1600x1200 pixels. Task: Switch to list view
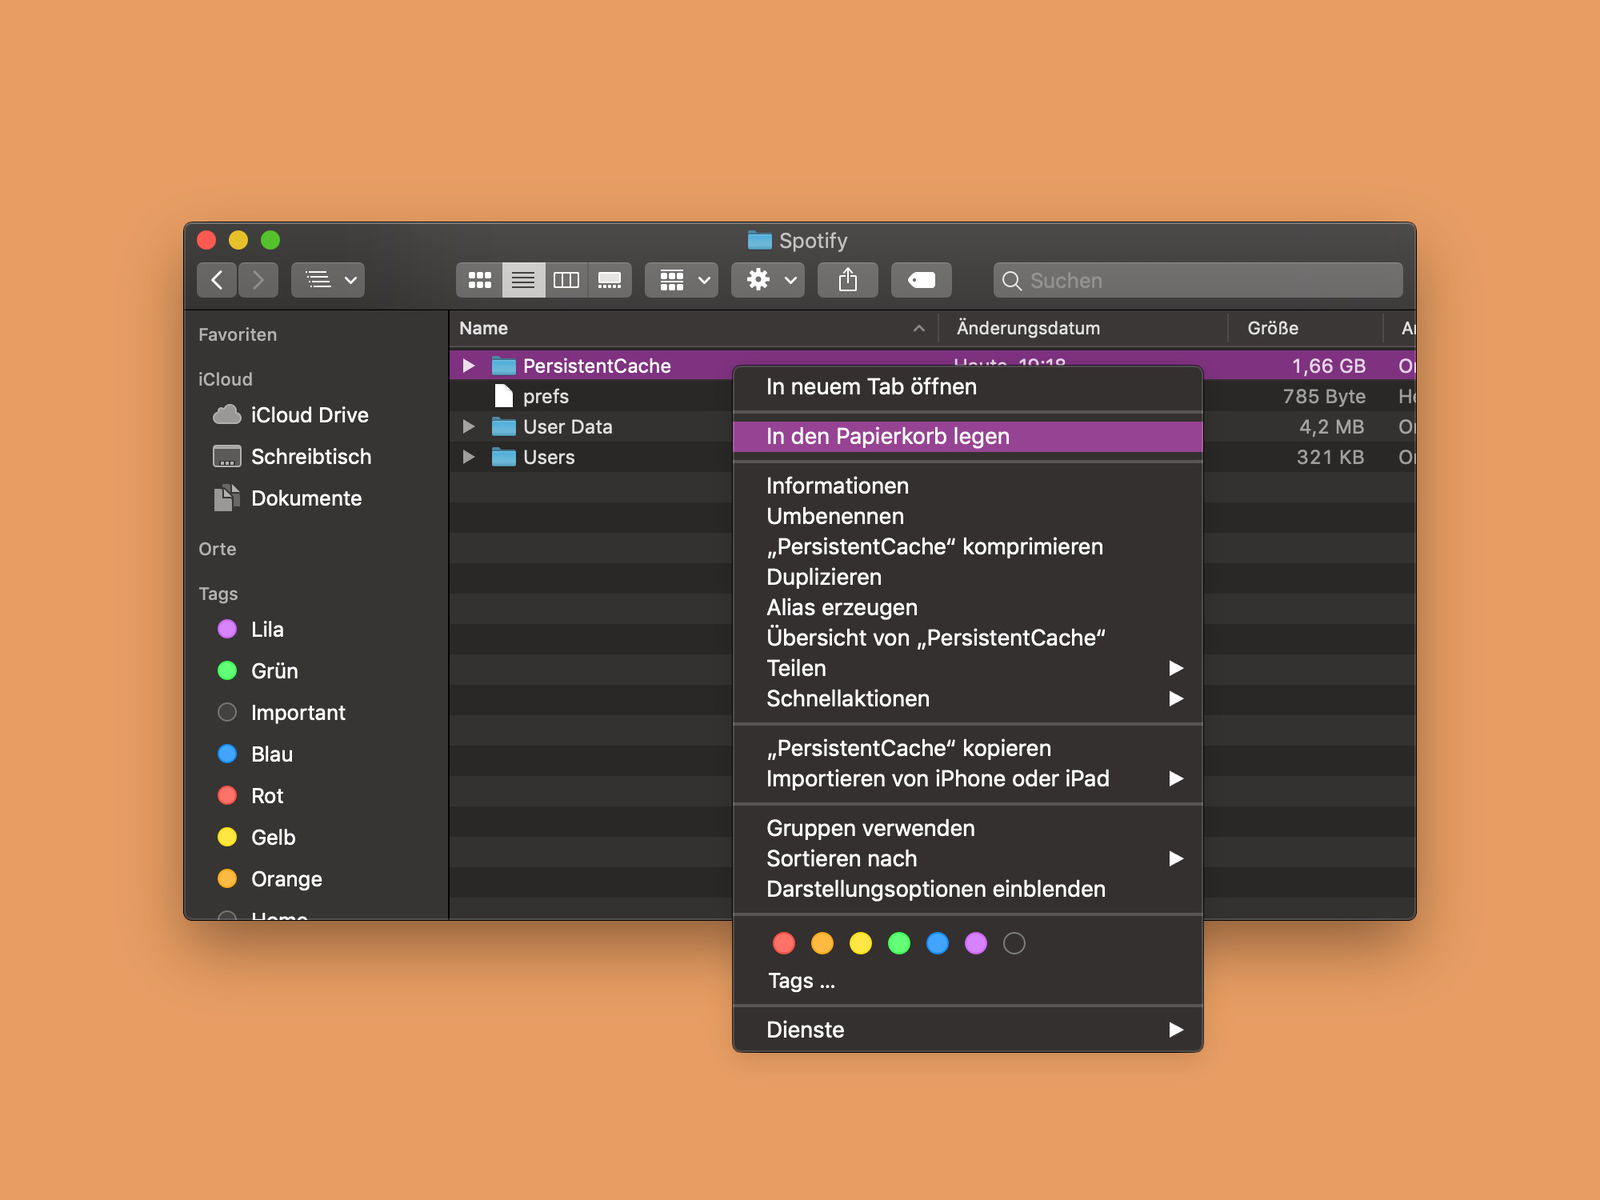[523, 280]
